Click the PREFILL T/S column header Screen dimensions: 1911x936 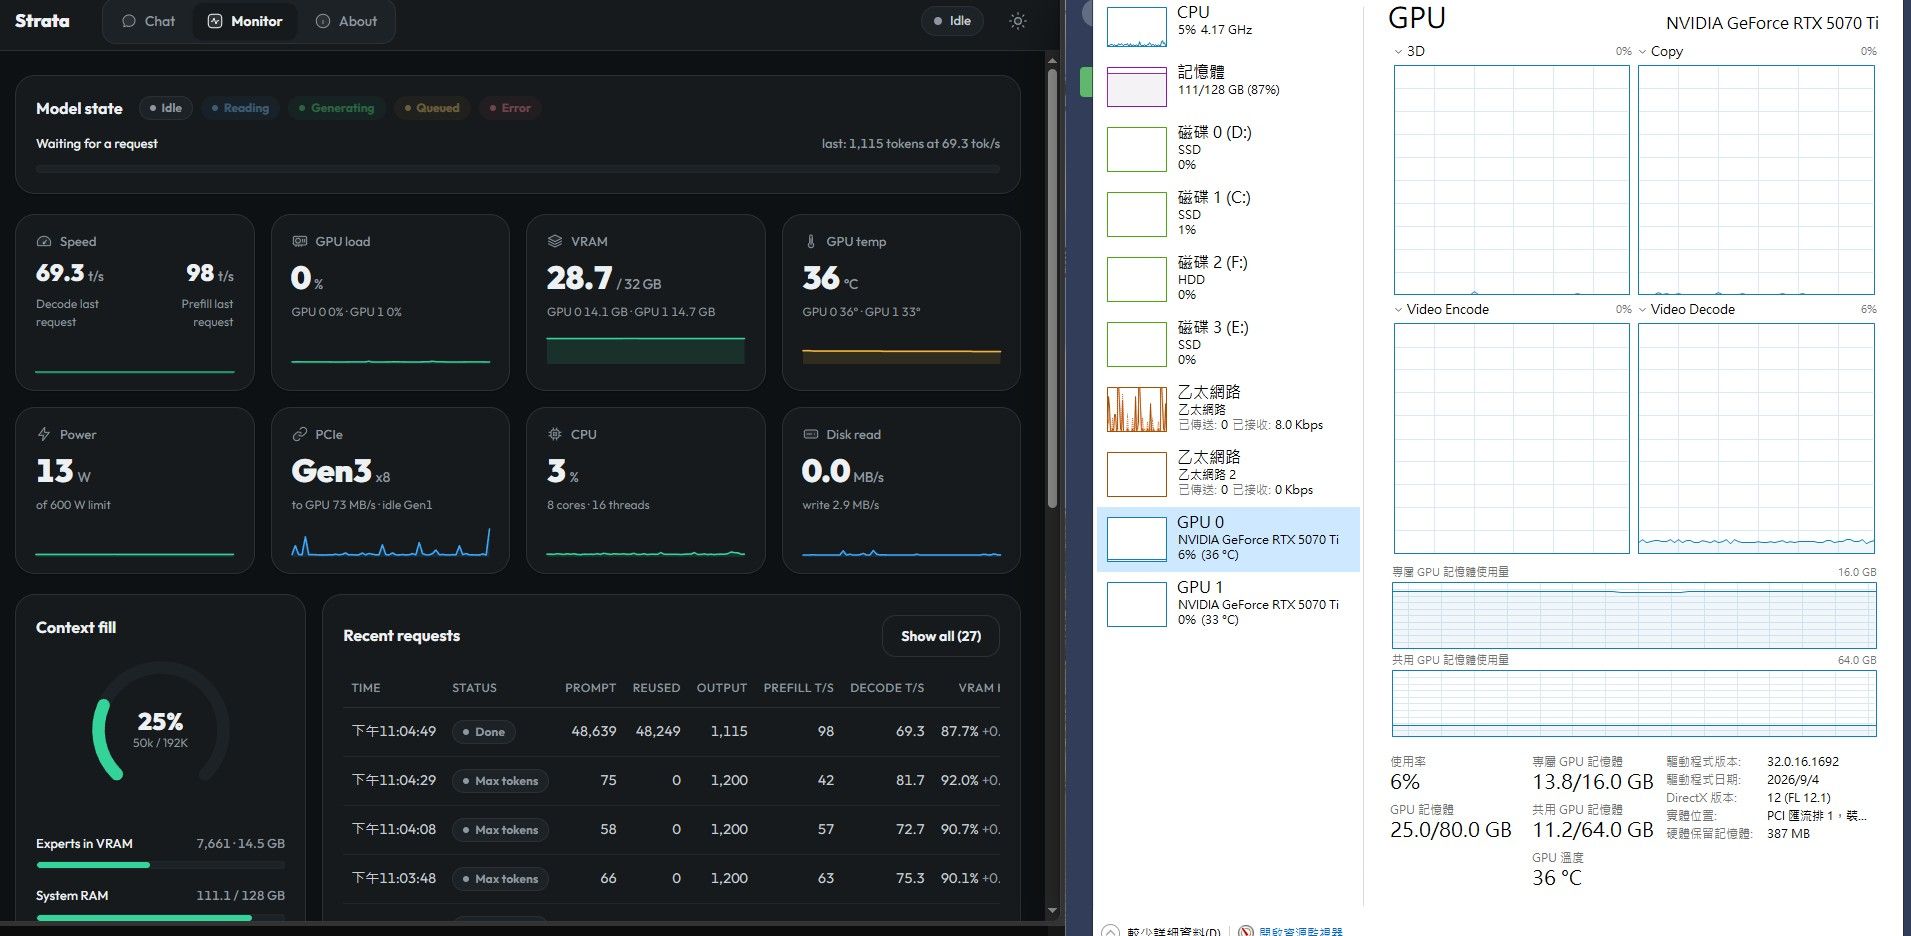coord(798,688)
